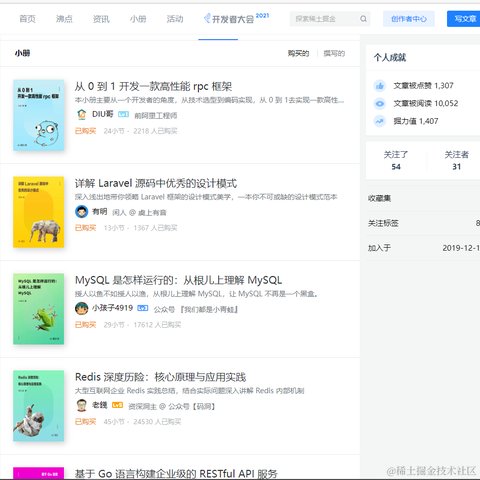The height and width of the screenshot is (480, 480).
Task: Click the eye article-views icon
Action: (x=380, y=104)
